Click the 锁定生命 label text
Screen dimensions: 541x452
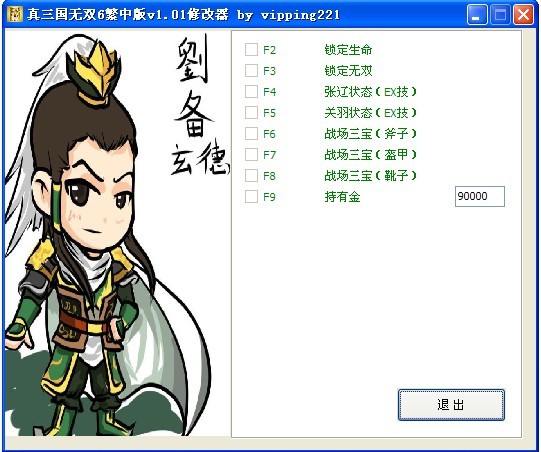(x=348, y=50)
